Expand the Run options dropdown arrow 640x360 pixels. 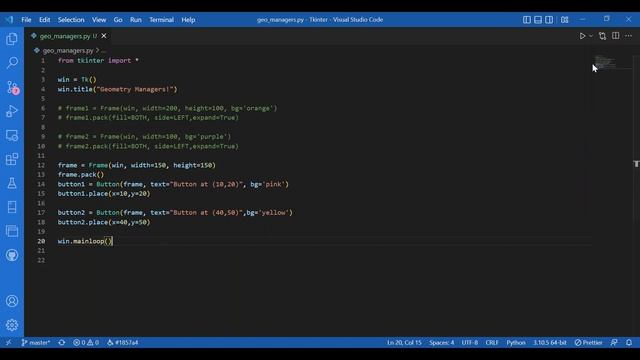[x=591, y=36]
